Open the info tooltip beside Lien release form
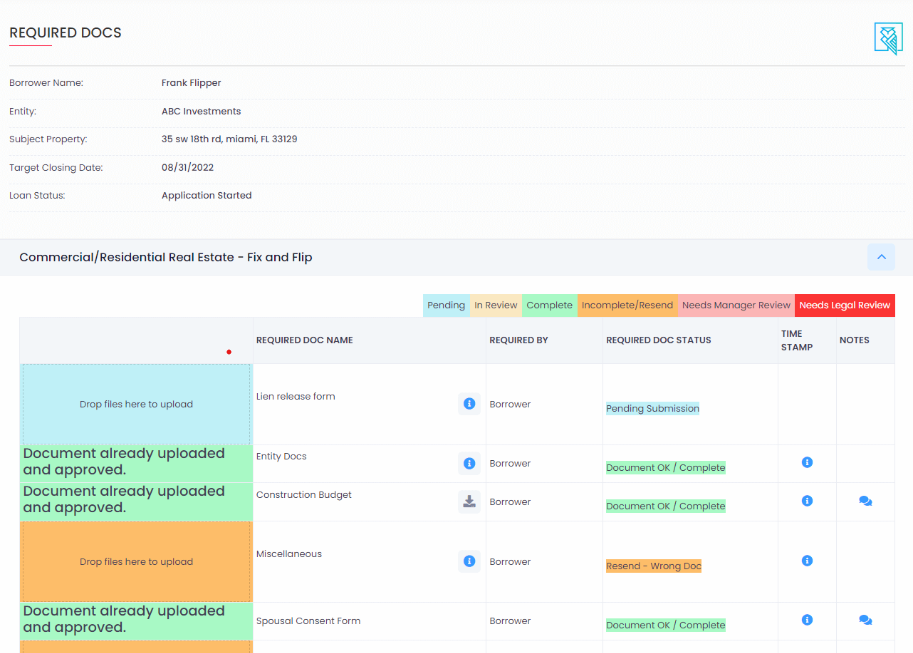The image size is (913, 653). 469,404
